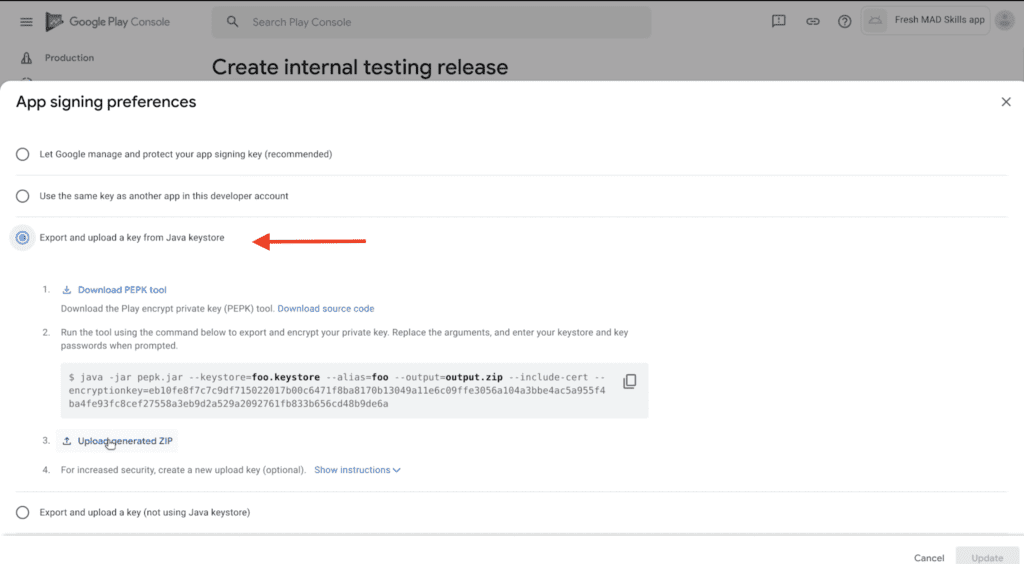Viewport: 1024px width, 564px height.
Task: Open the user account avatar
Action: pos(1004,20)
